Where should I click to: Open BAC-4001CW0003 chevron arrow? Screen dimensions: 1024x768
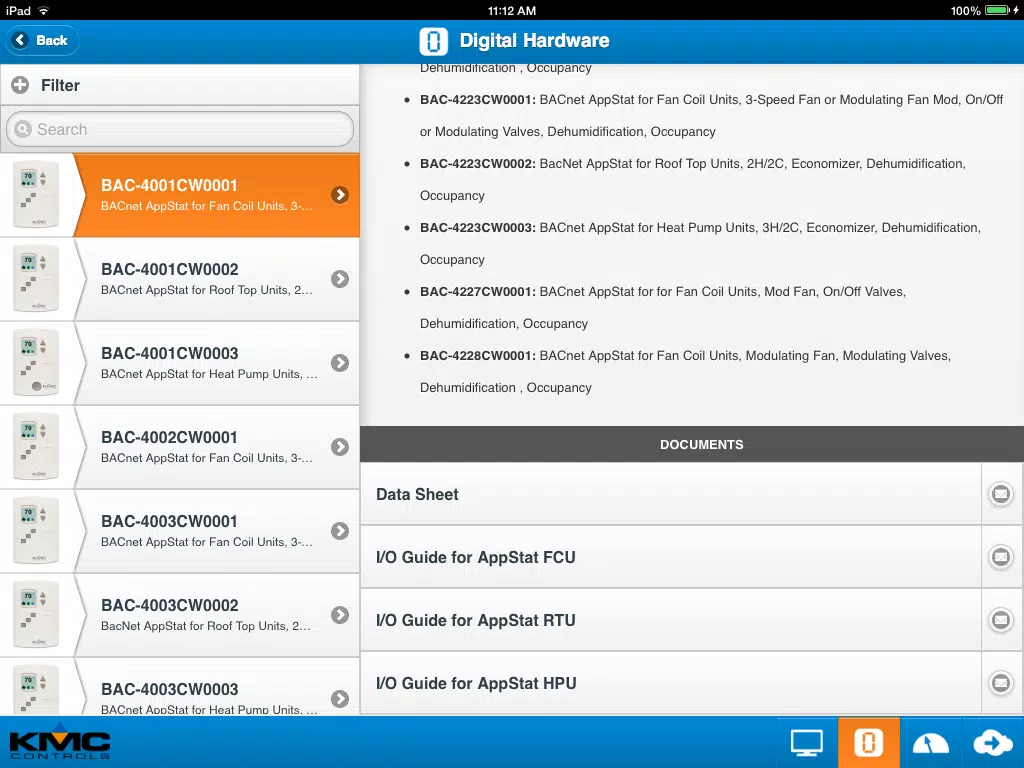(340, 363)
